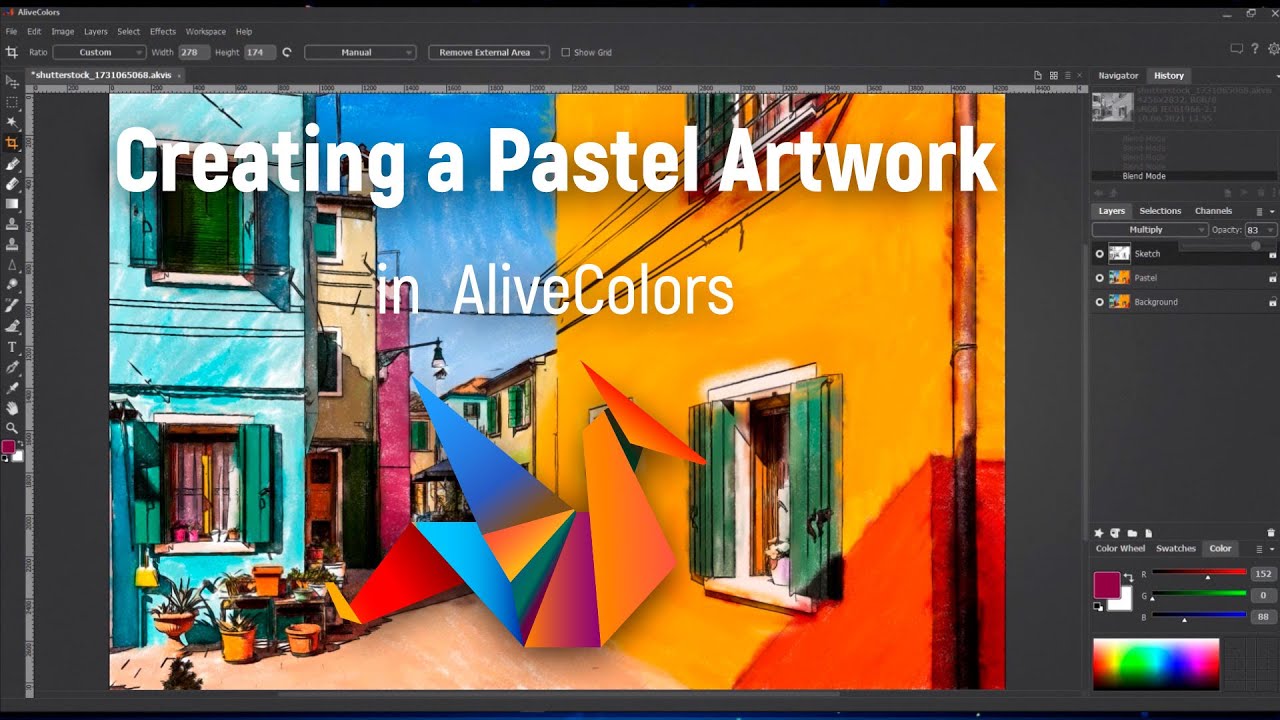Switch to the Channels tab

click(x=1213, y=211)
